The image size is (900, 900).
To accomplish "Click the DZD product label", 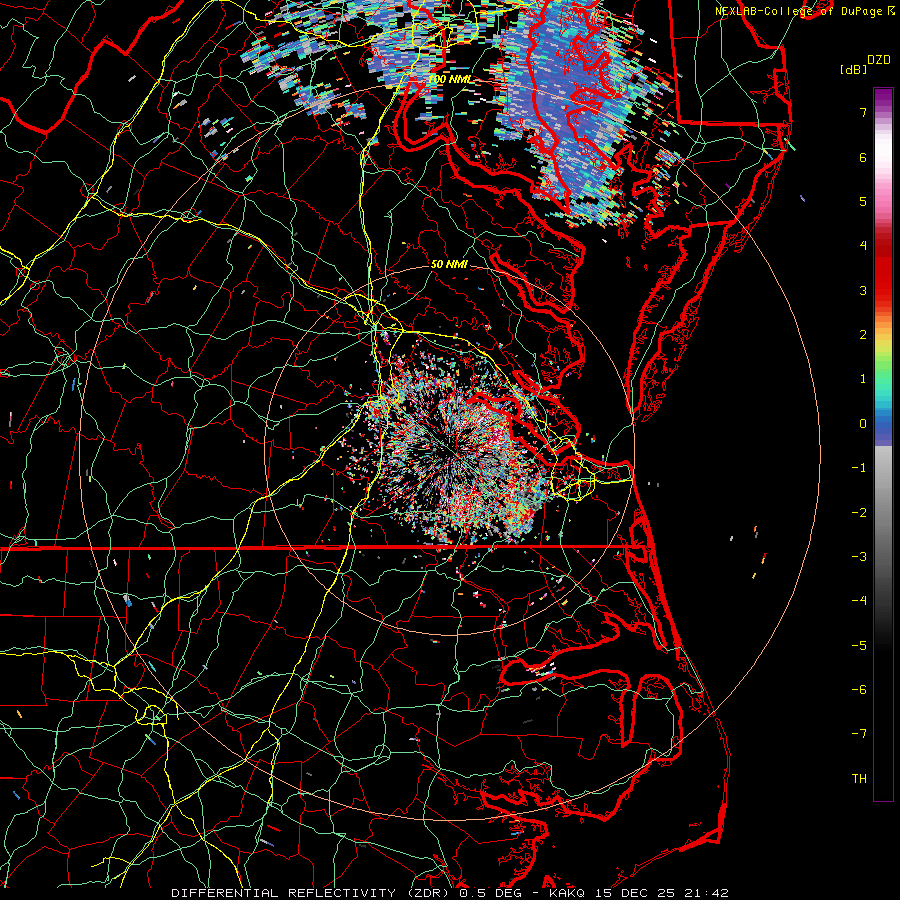I will (x=879, y=60).
